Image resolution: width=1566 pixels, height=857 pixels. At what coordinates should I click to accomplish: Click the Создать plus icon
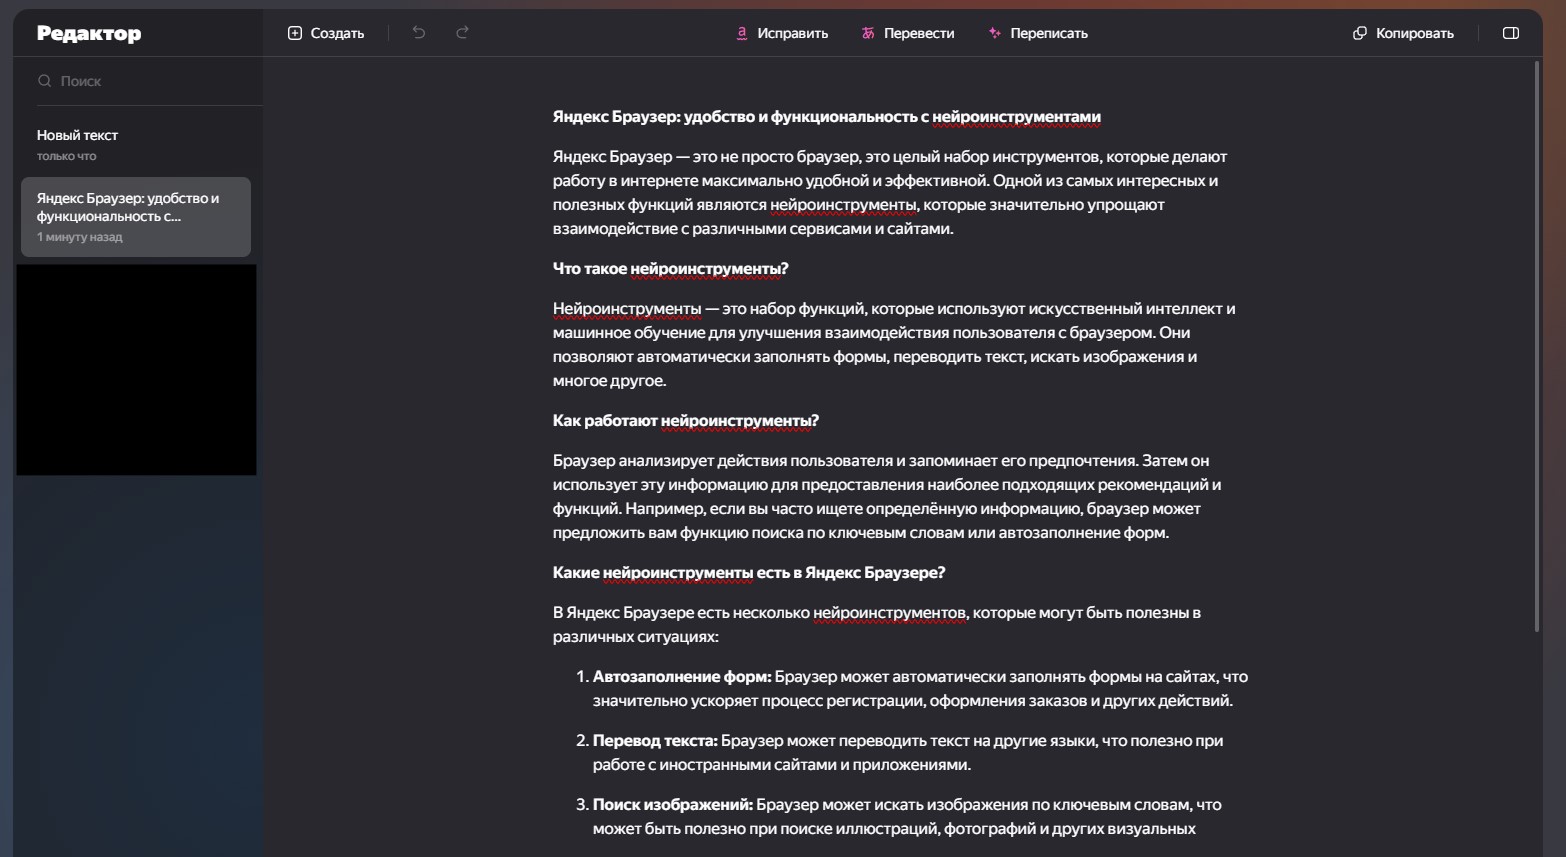click(x=294, y=33)
